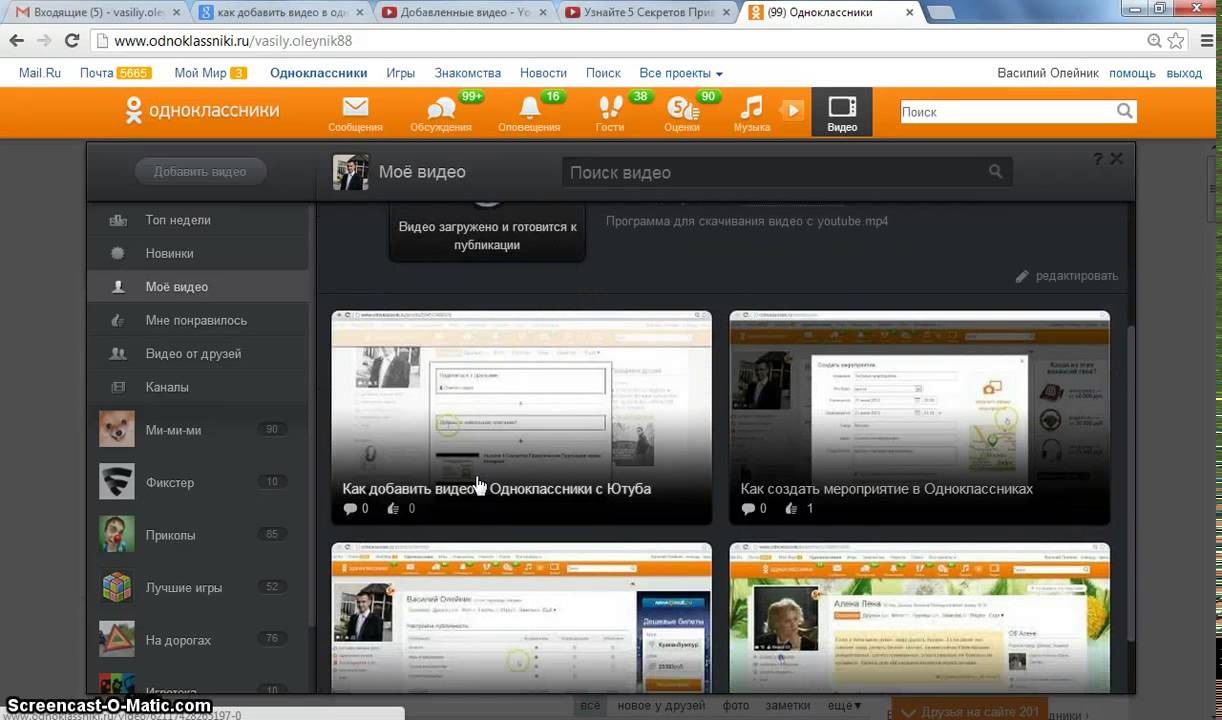The image size is (1222, 720).
Task: Click the редактировать link
Action: click(x=1076, y=276)
